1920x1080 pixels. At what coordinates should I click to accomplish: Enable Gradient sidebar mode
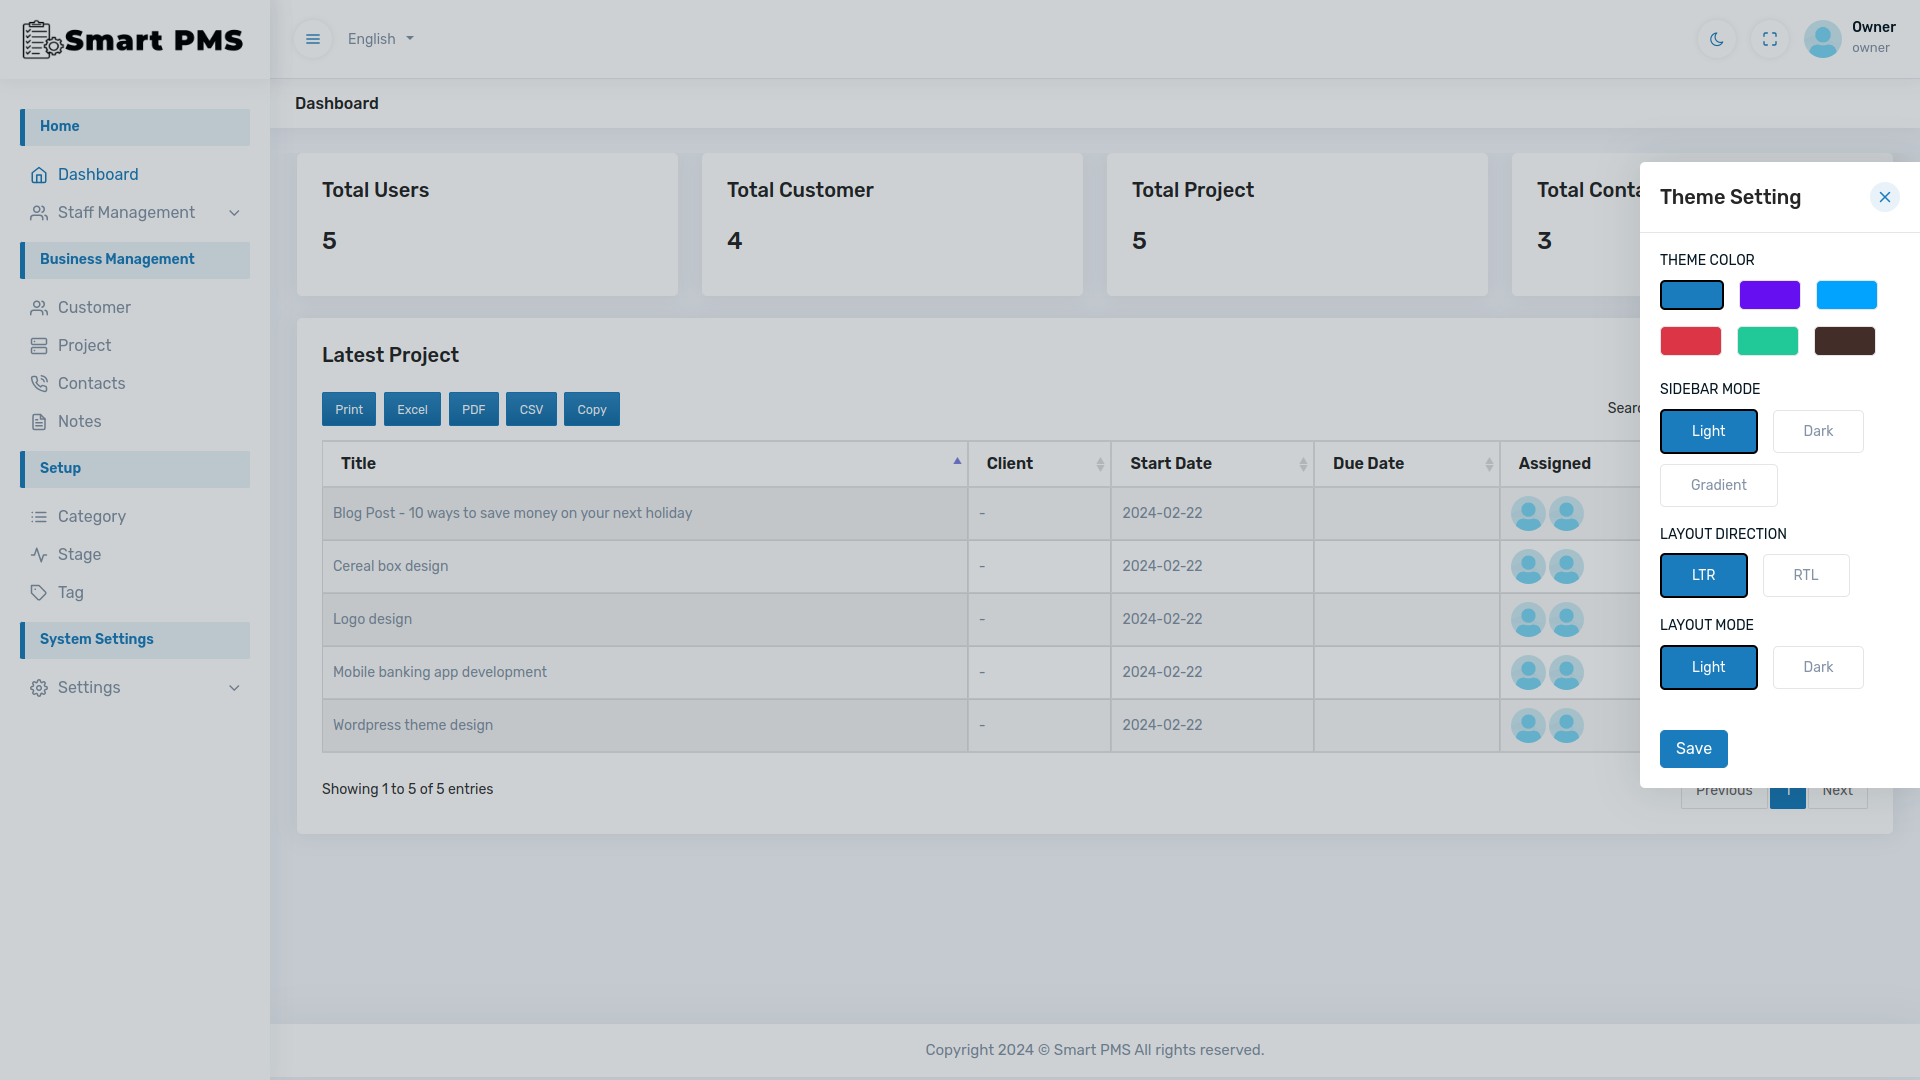tap(1718, 485)
